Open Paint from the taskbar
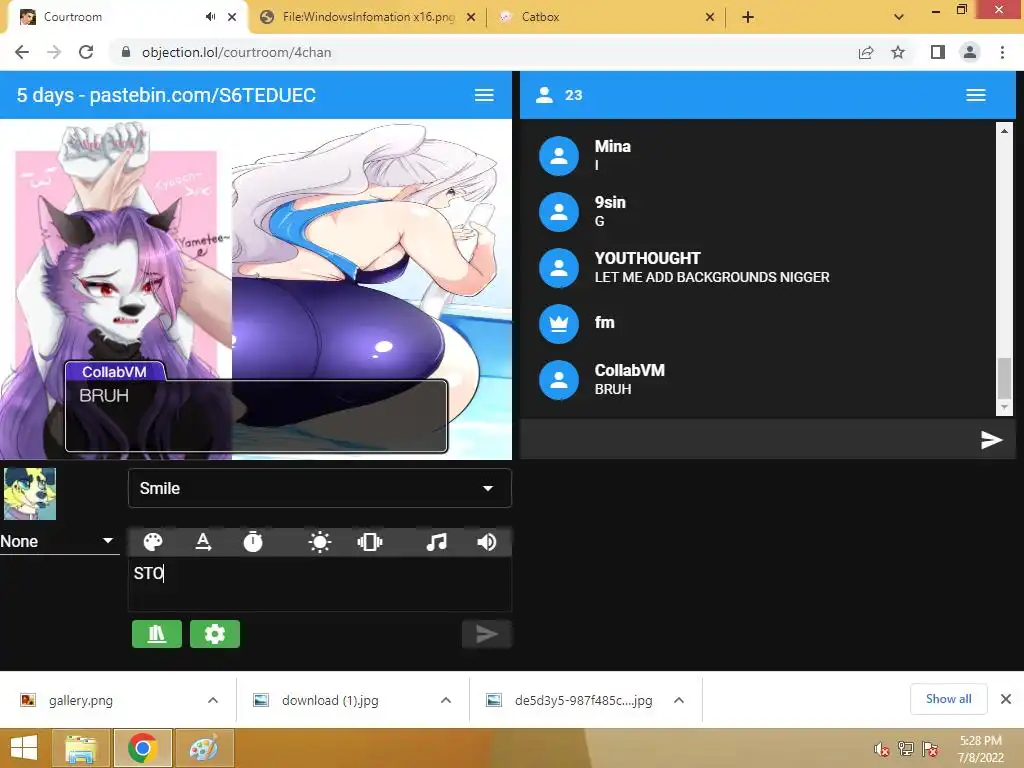 (x=204, y=748)
